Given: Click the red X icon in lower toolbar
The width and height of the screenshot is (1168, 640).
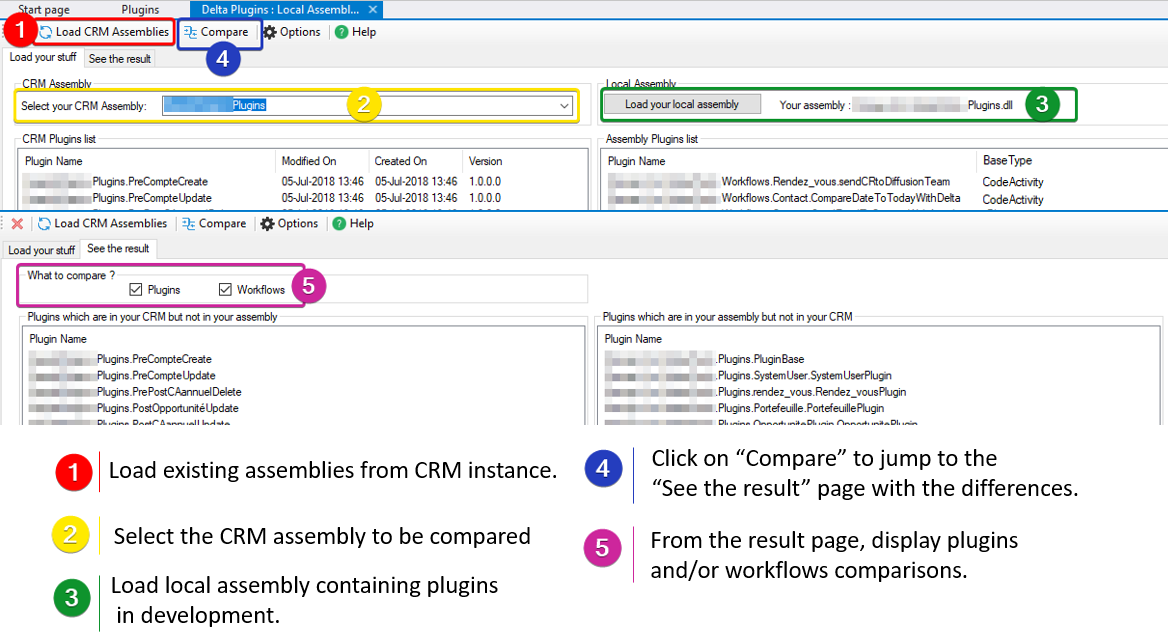Looking at the screenshot, I should coord(17,224).
